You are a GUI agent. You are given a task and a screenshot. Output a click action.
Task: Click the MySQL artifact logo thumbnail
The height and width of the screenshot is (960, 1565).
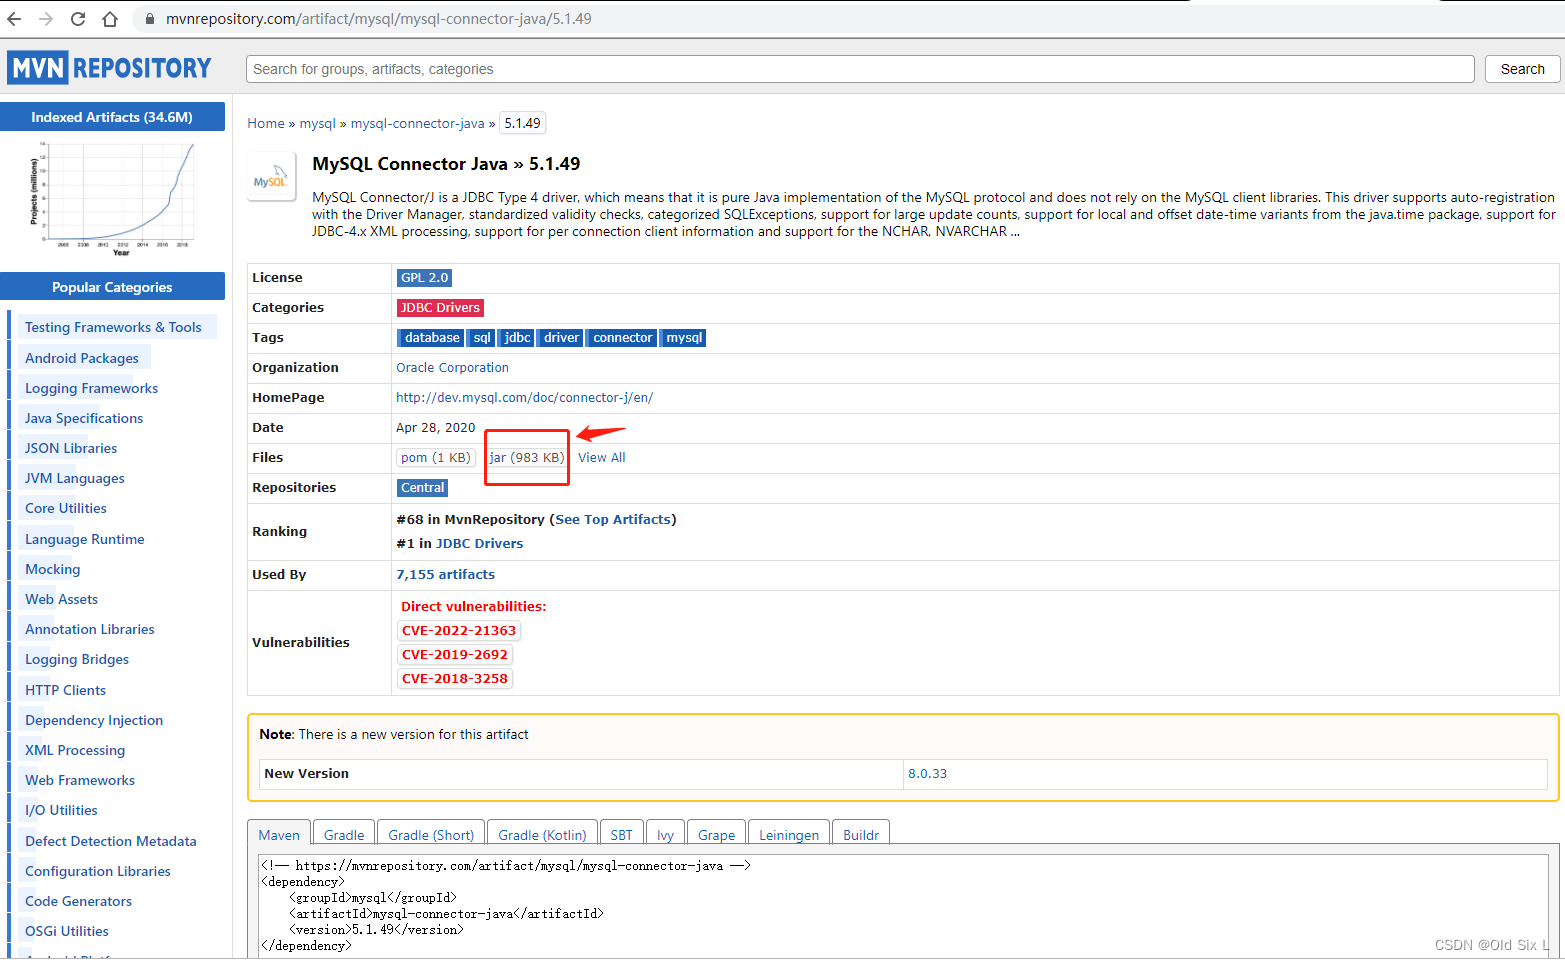271,177
